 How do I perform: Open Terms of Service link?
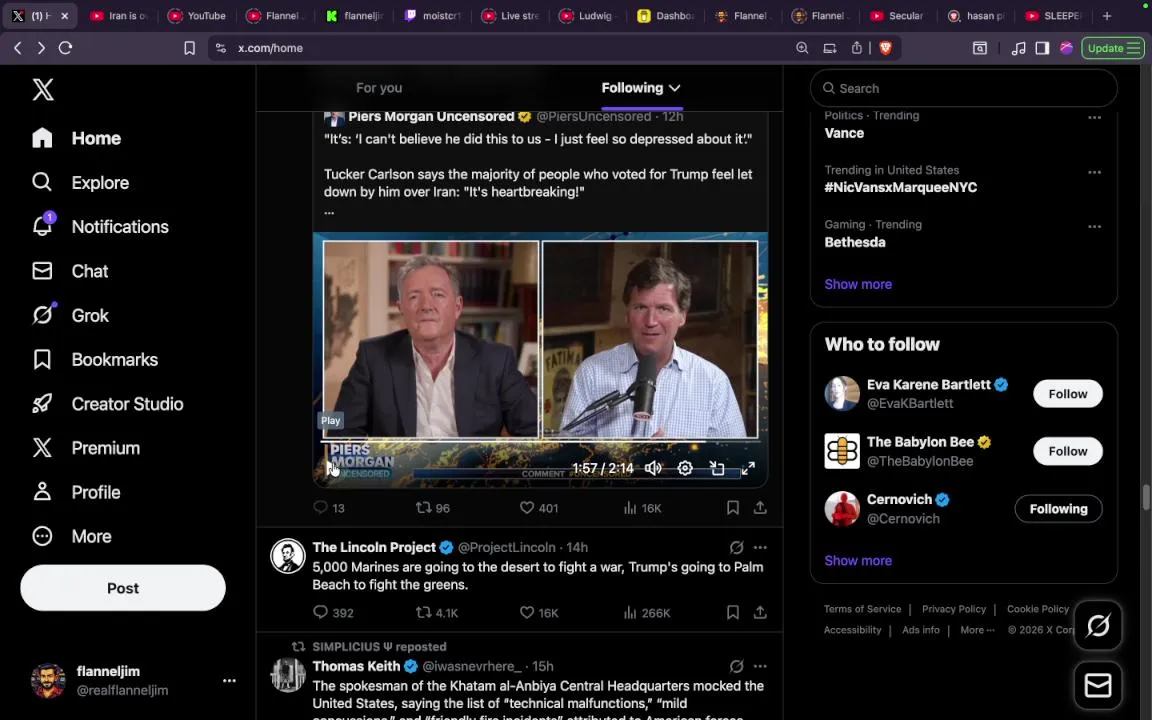click(862, 609)
